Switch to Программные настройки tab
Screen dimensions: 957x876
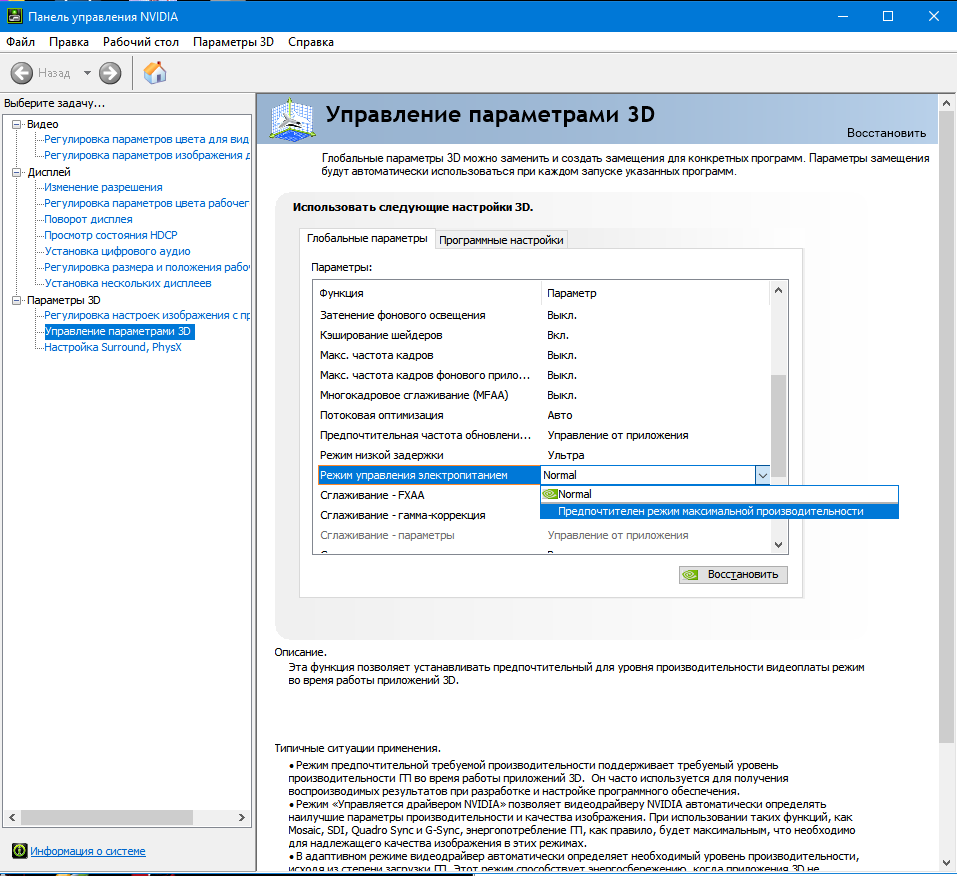501,240
